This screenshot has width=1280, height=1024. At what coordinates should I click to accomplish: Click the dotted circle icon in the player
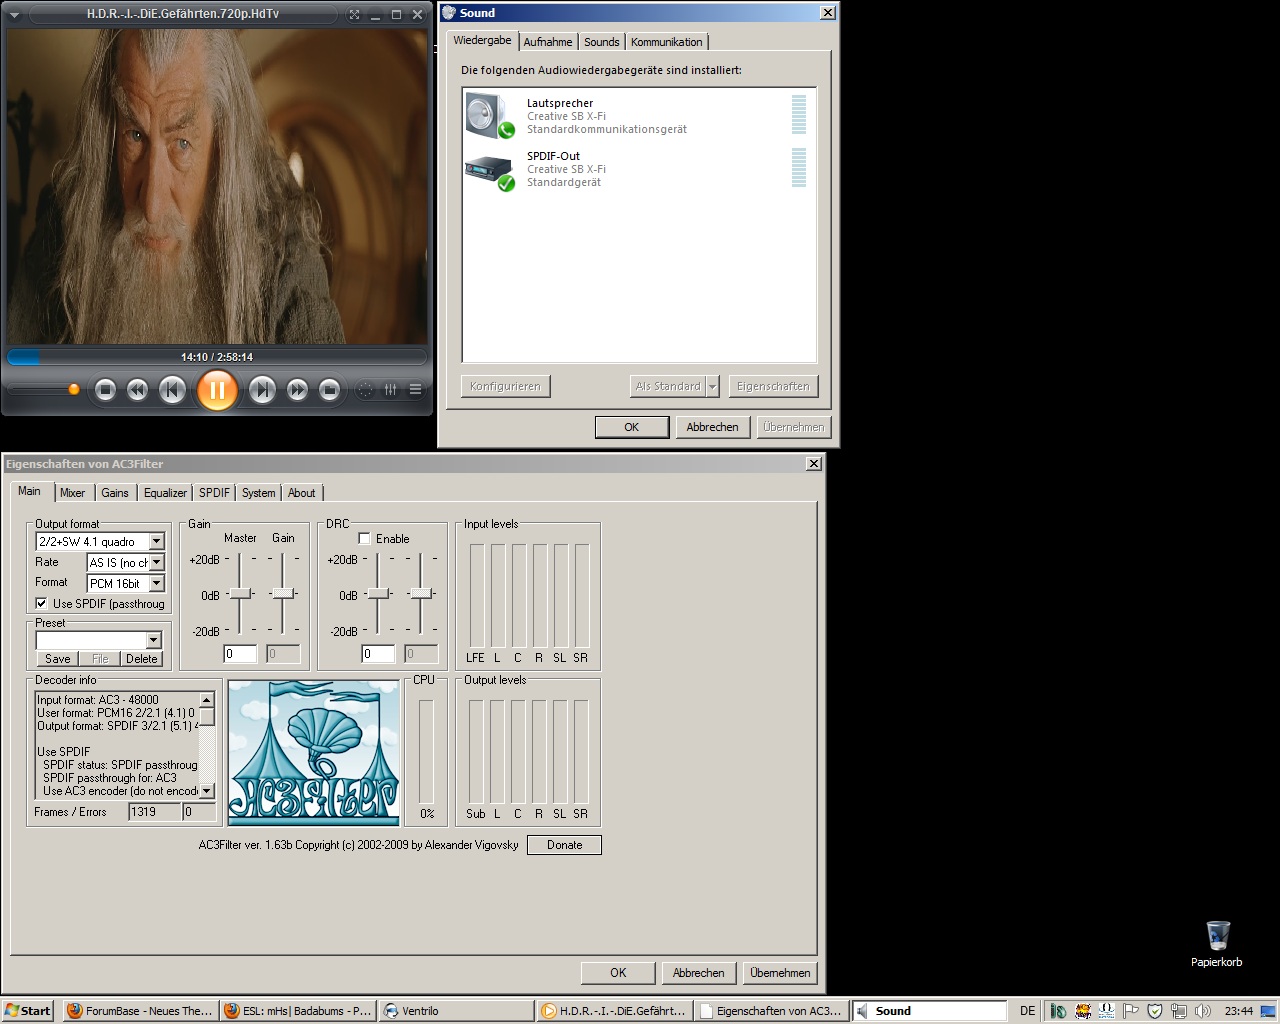(x=366, y=390)
